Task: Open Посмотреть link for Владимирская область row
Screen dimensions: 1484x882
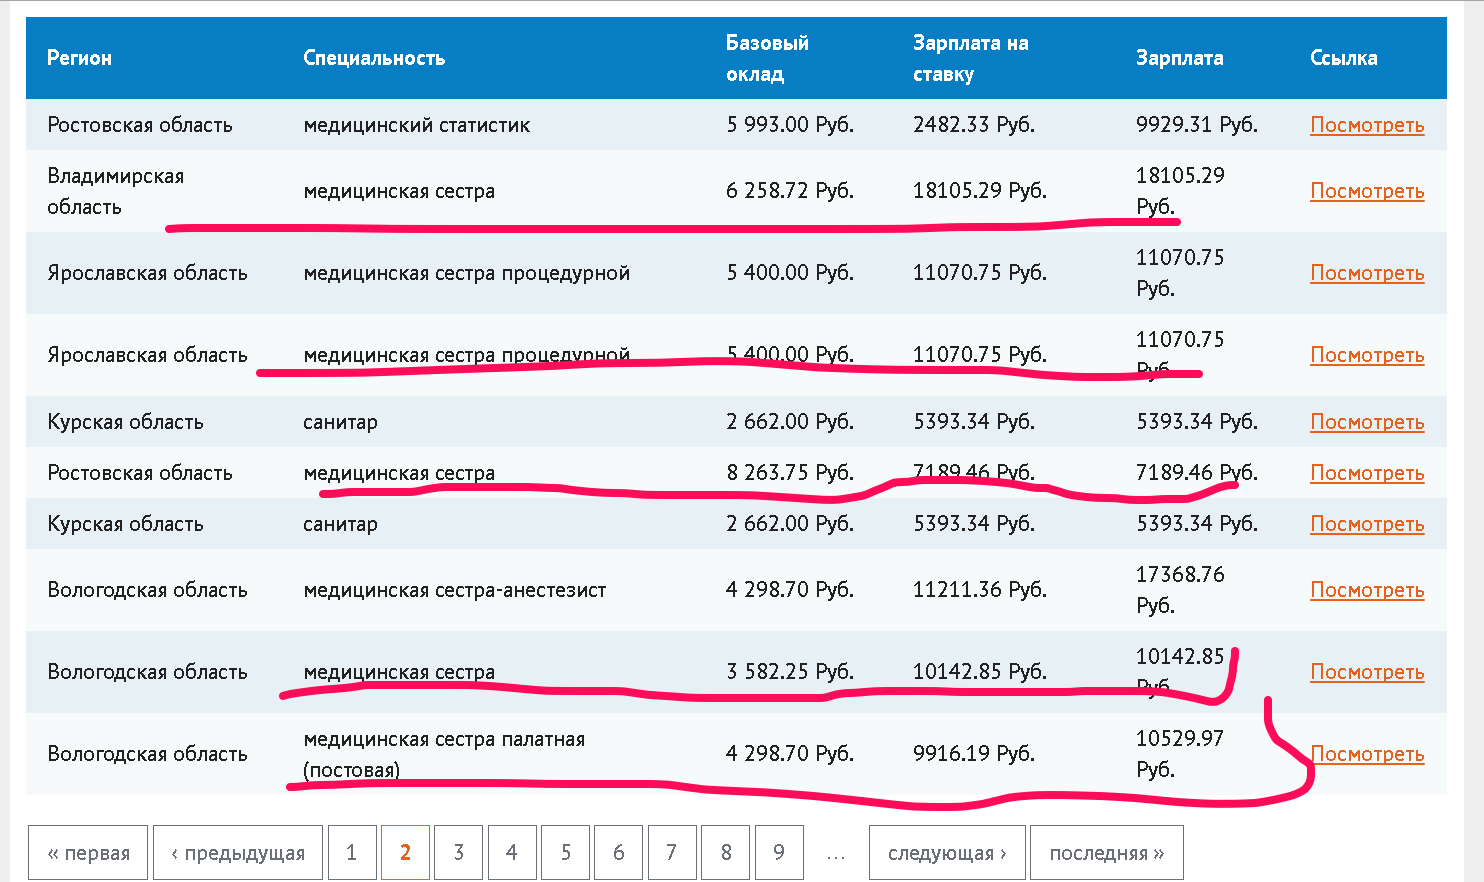Action: (x=1367, y=191)
